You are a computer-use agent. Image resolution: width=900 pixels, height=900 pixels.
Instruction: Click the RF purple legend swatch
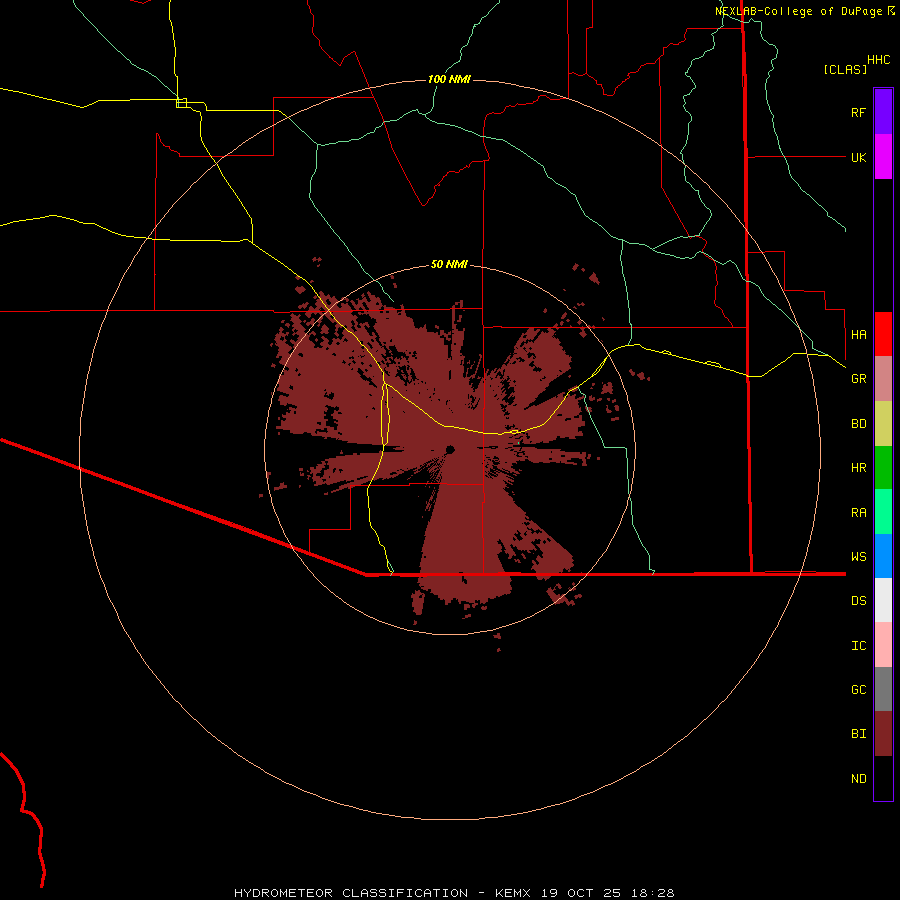coord(883,112)
